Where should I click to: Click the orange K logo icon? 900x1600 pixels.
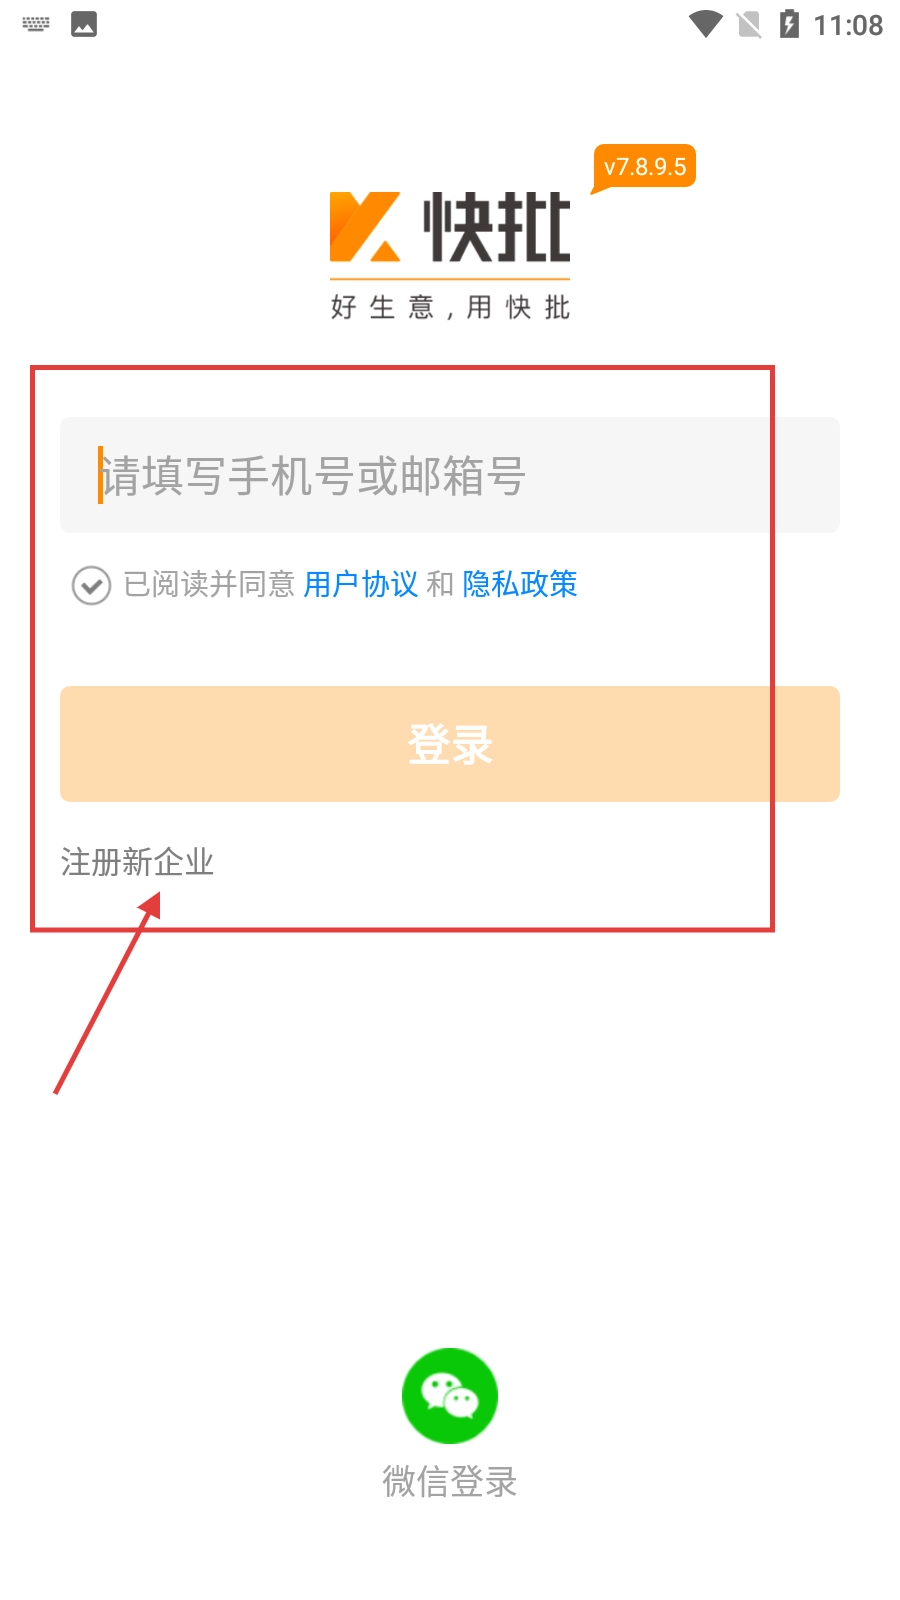365,226
